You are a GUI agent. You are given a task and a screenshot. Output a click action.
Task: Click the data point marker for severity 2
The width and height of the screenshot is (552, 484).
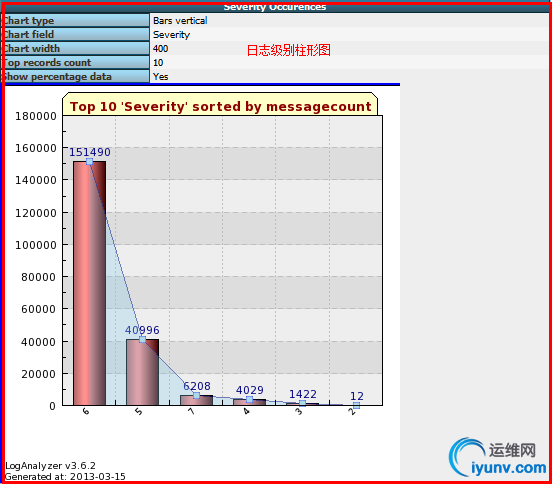click(x=356, y=405)
